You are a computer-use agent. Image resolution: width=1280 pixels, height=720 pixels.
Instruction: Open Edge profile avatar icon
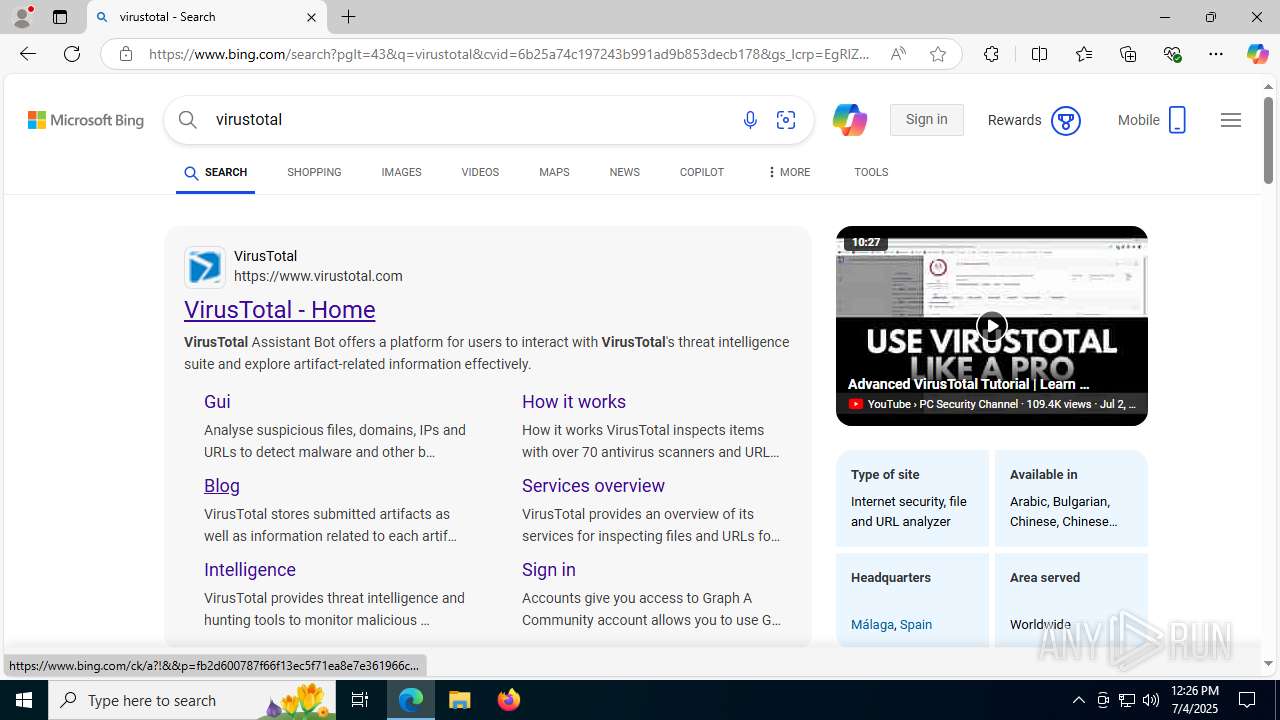pos(22,17)
